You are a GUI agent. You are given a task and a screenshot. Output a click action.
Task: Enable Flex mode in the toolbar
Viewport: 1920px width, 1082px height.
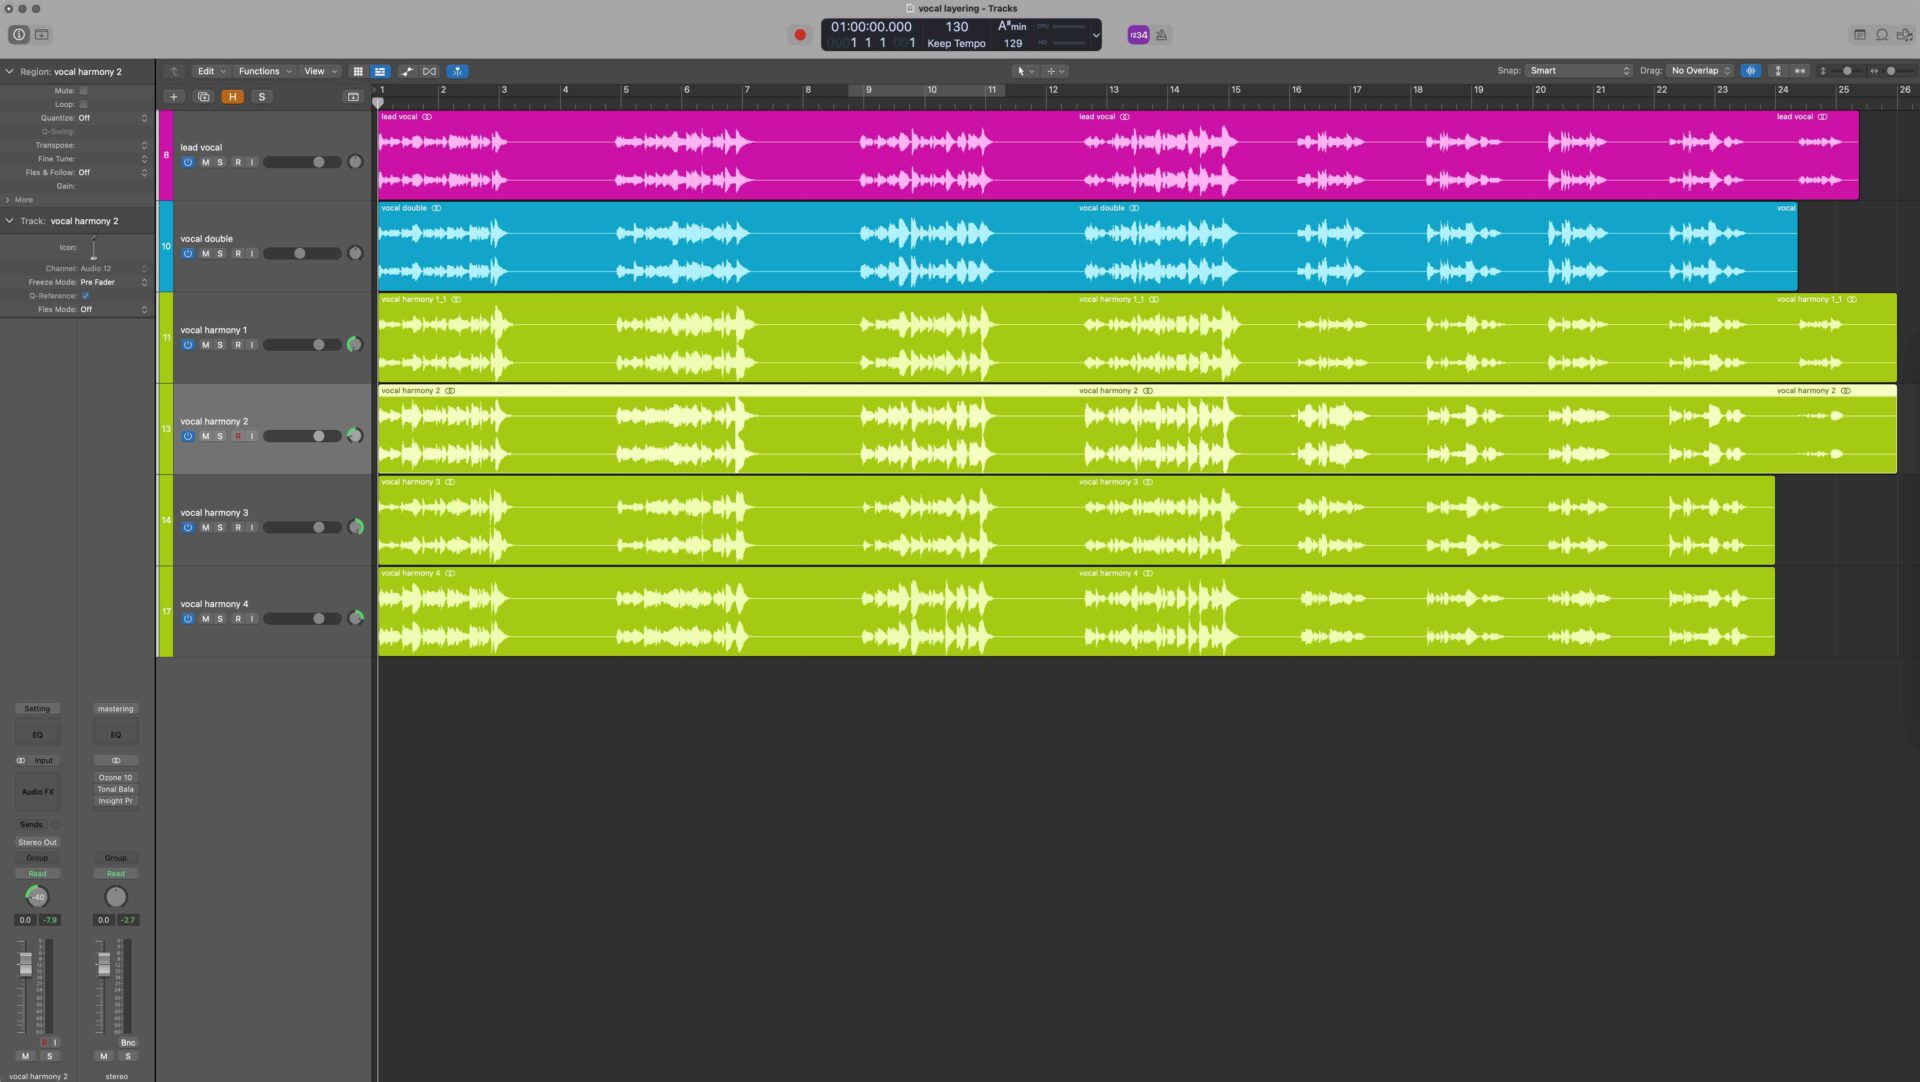(x=458, y=71)
